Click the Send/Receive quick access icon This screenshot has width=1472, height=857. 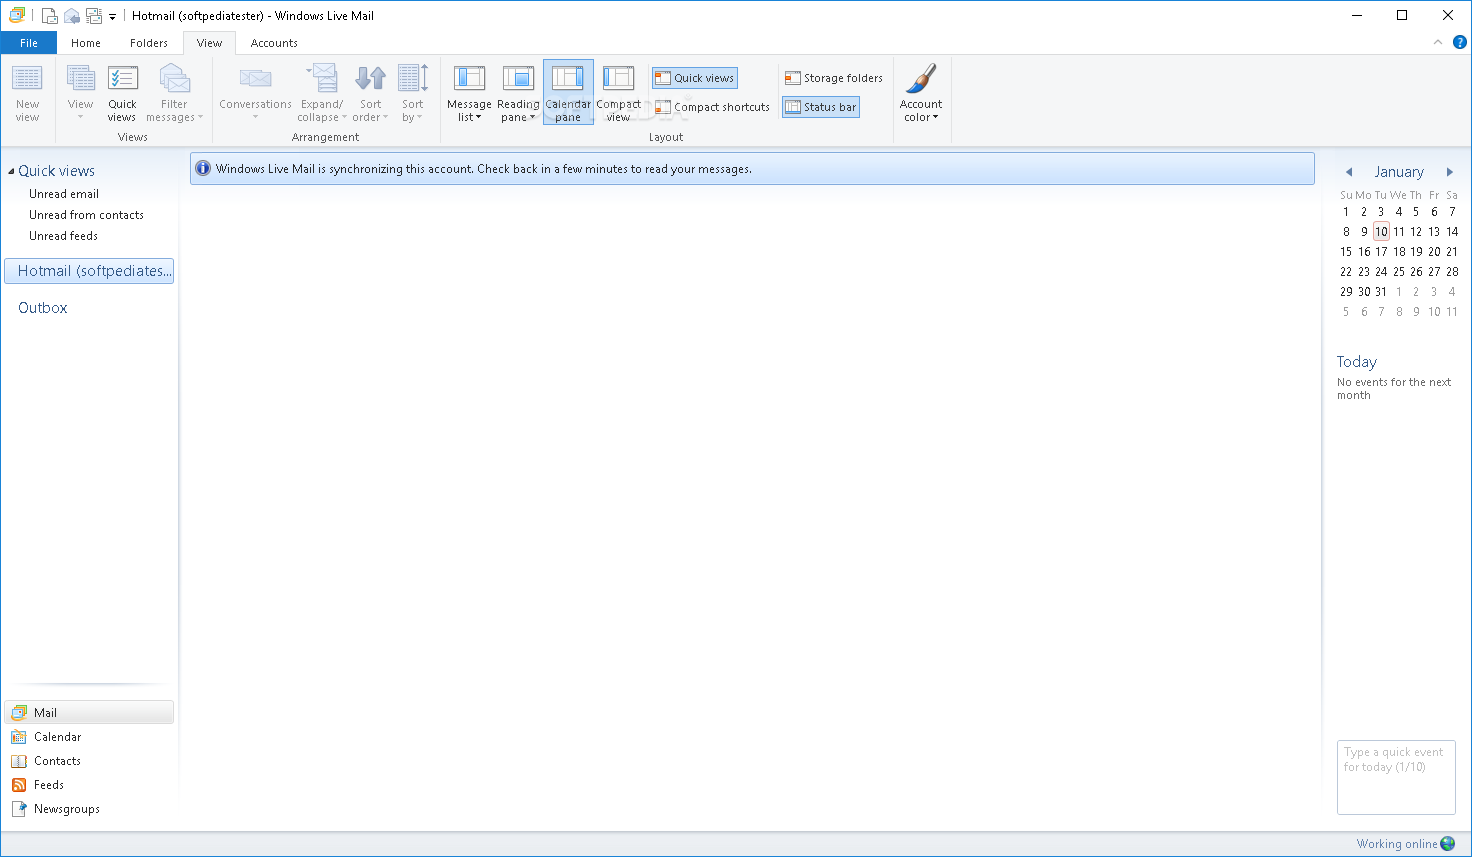pos(94,15)
